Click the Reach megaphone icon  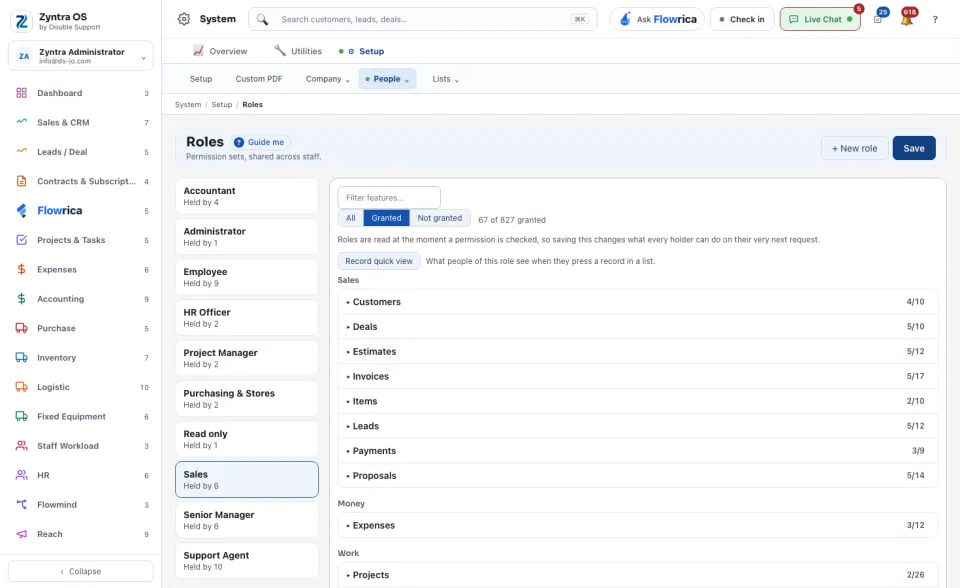click(21, 534)
